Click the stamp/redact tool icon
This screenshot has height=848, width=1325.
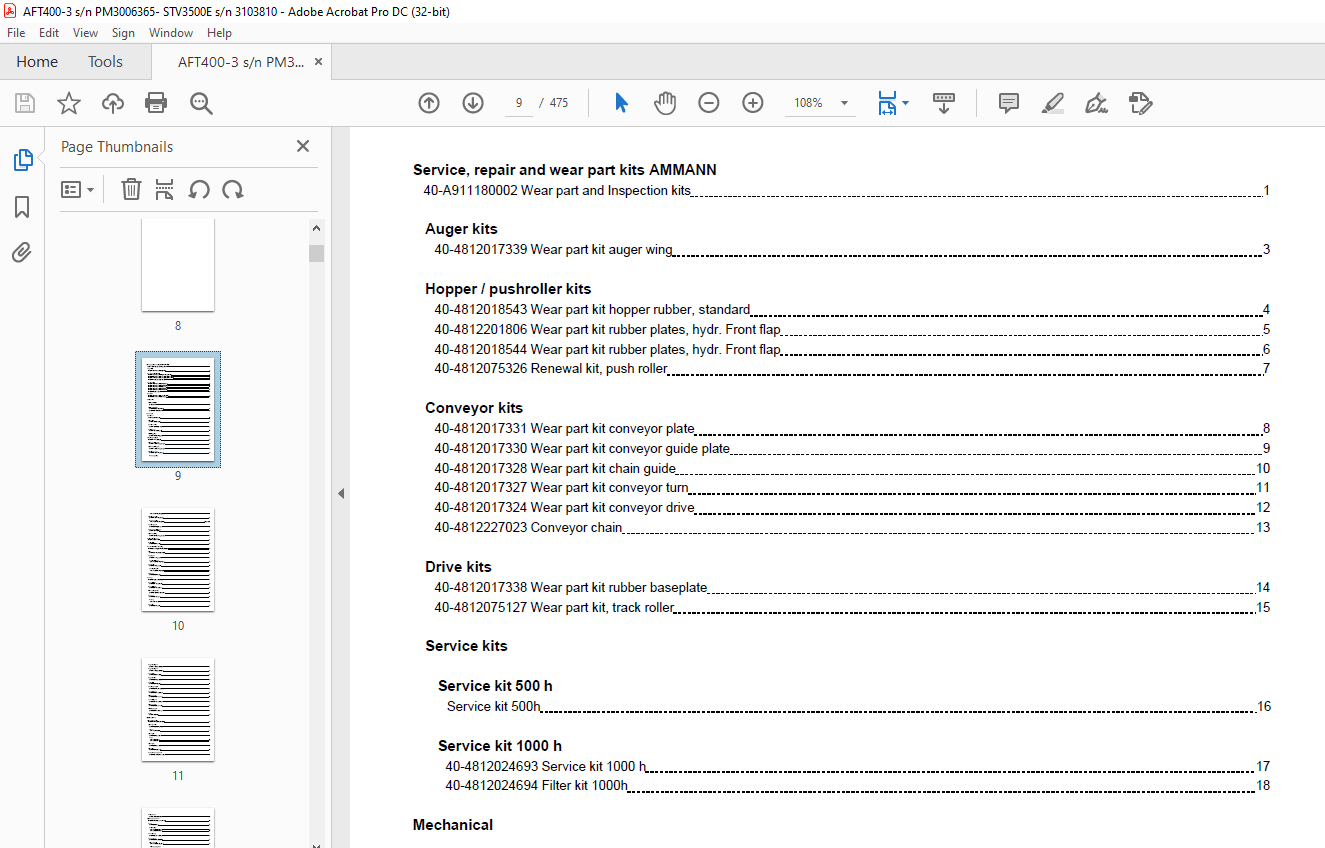pos(1141,103)
